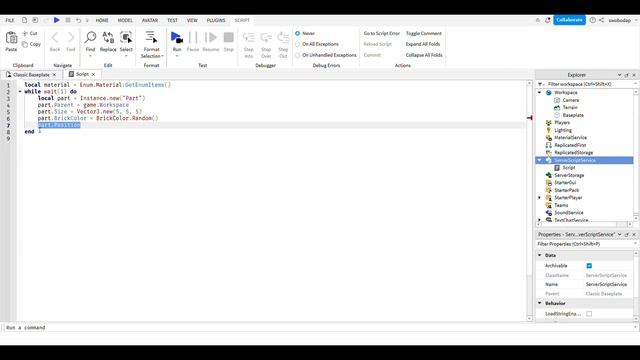Image resolution: width=640 pixels, height=360 pixels.
Task: Click the undo arrow in top bar
Action: (x=78, y=20)
